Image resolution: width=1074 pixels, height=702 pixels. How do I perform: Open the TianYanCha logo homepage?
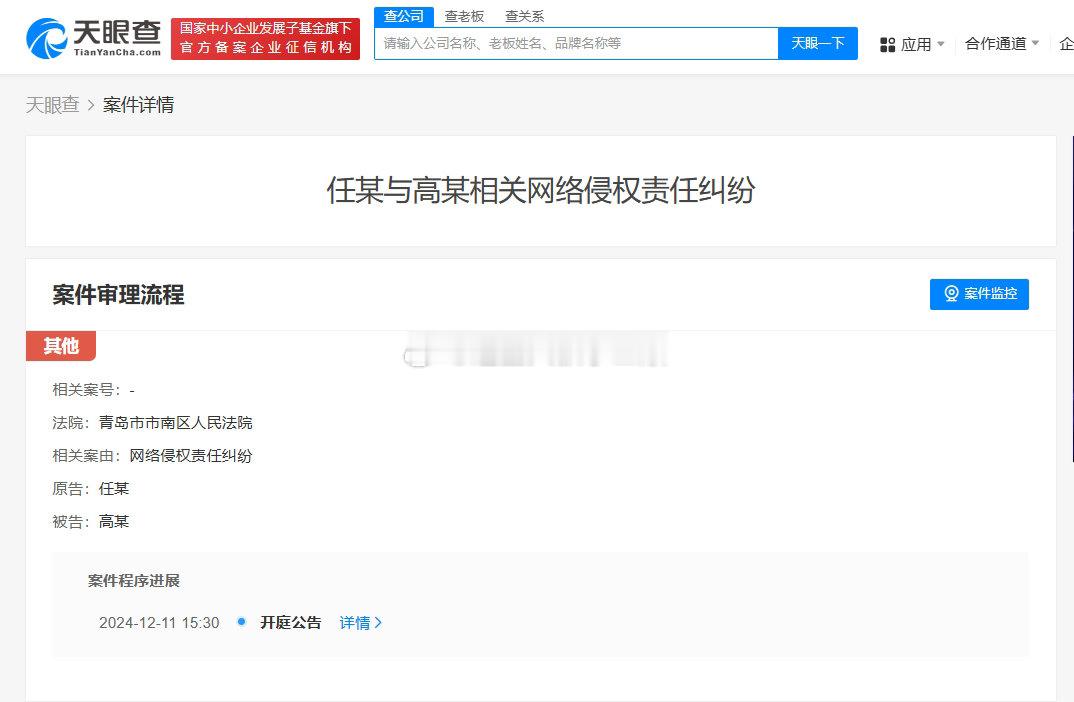[x=93, y=38]
